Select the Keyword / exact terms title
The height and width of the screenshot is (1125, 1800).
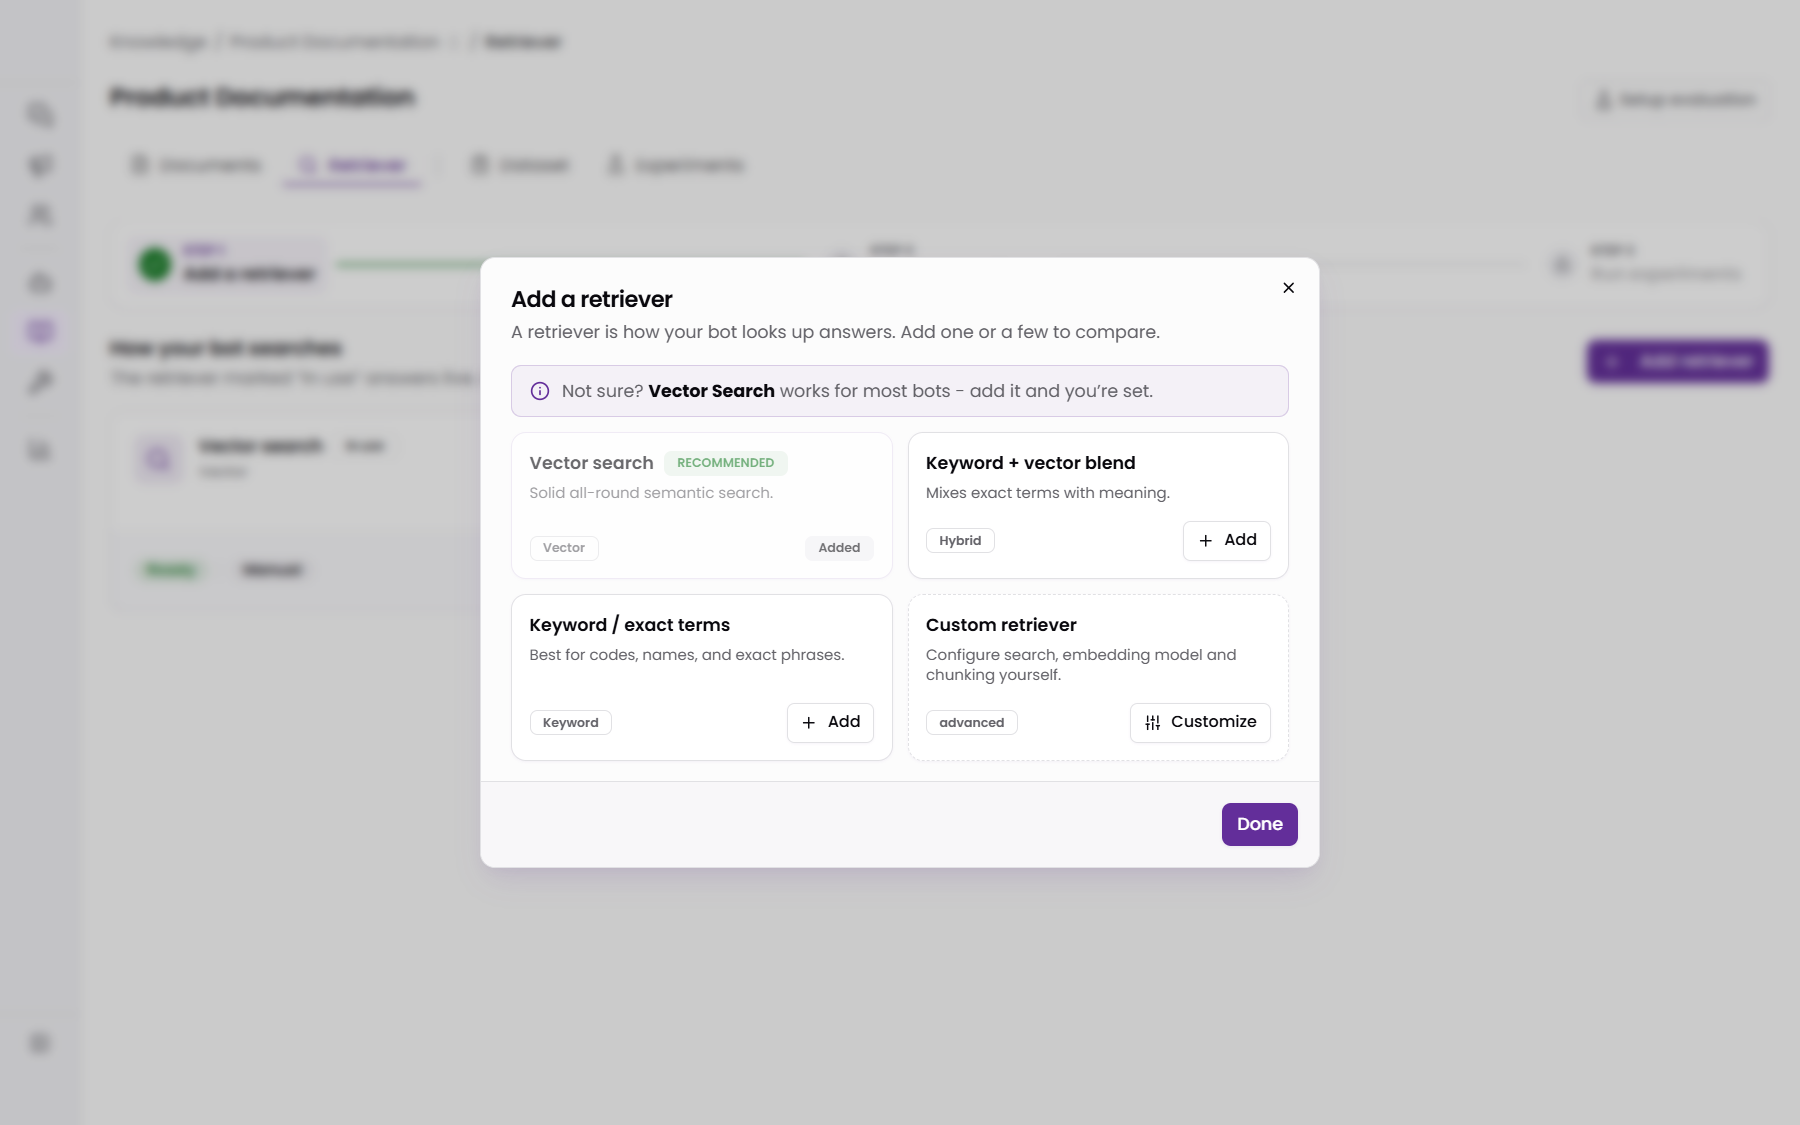(x=629, y=625)
